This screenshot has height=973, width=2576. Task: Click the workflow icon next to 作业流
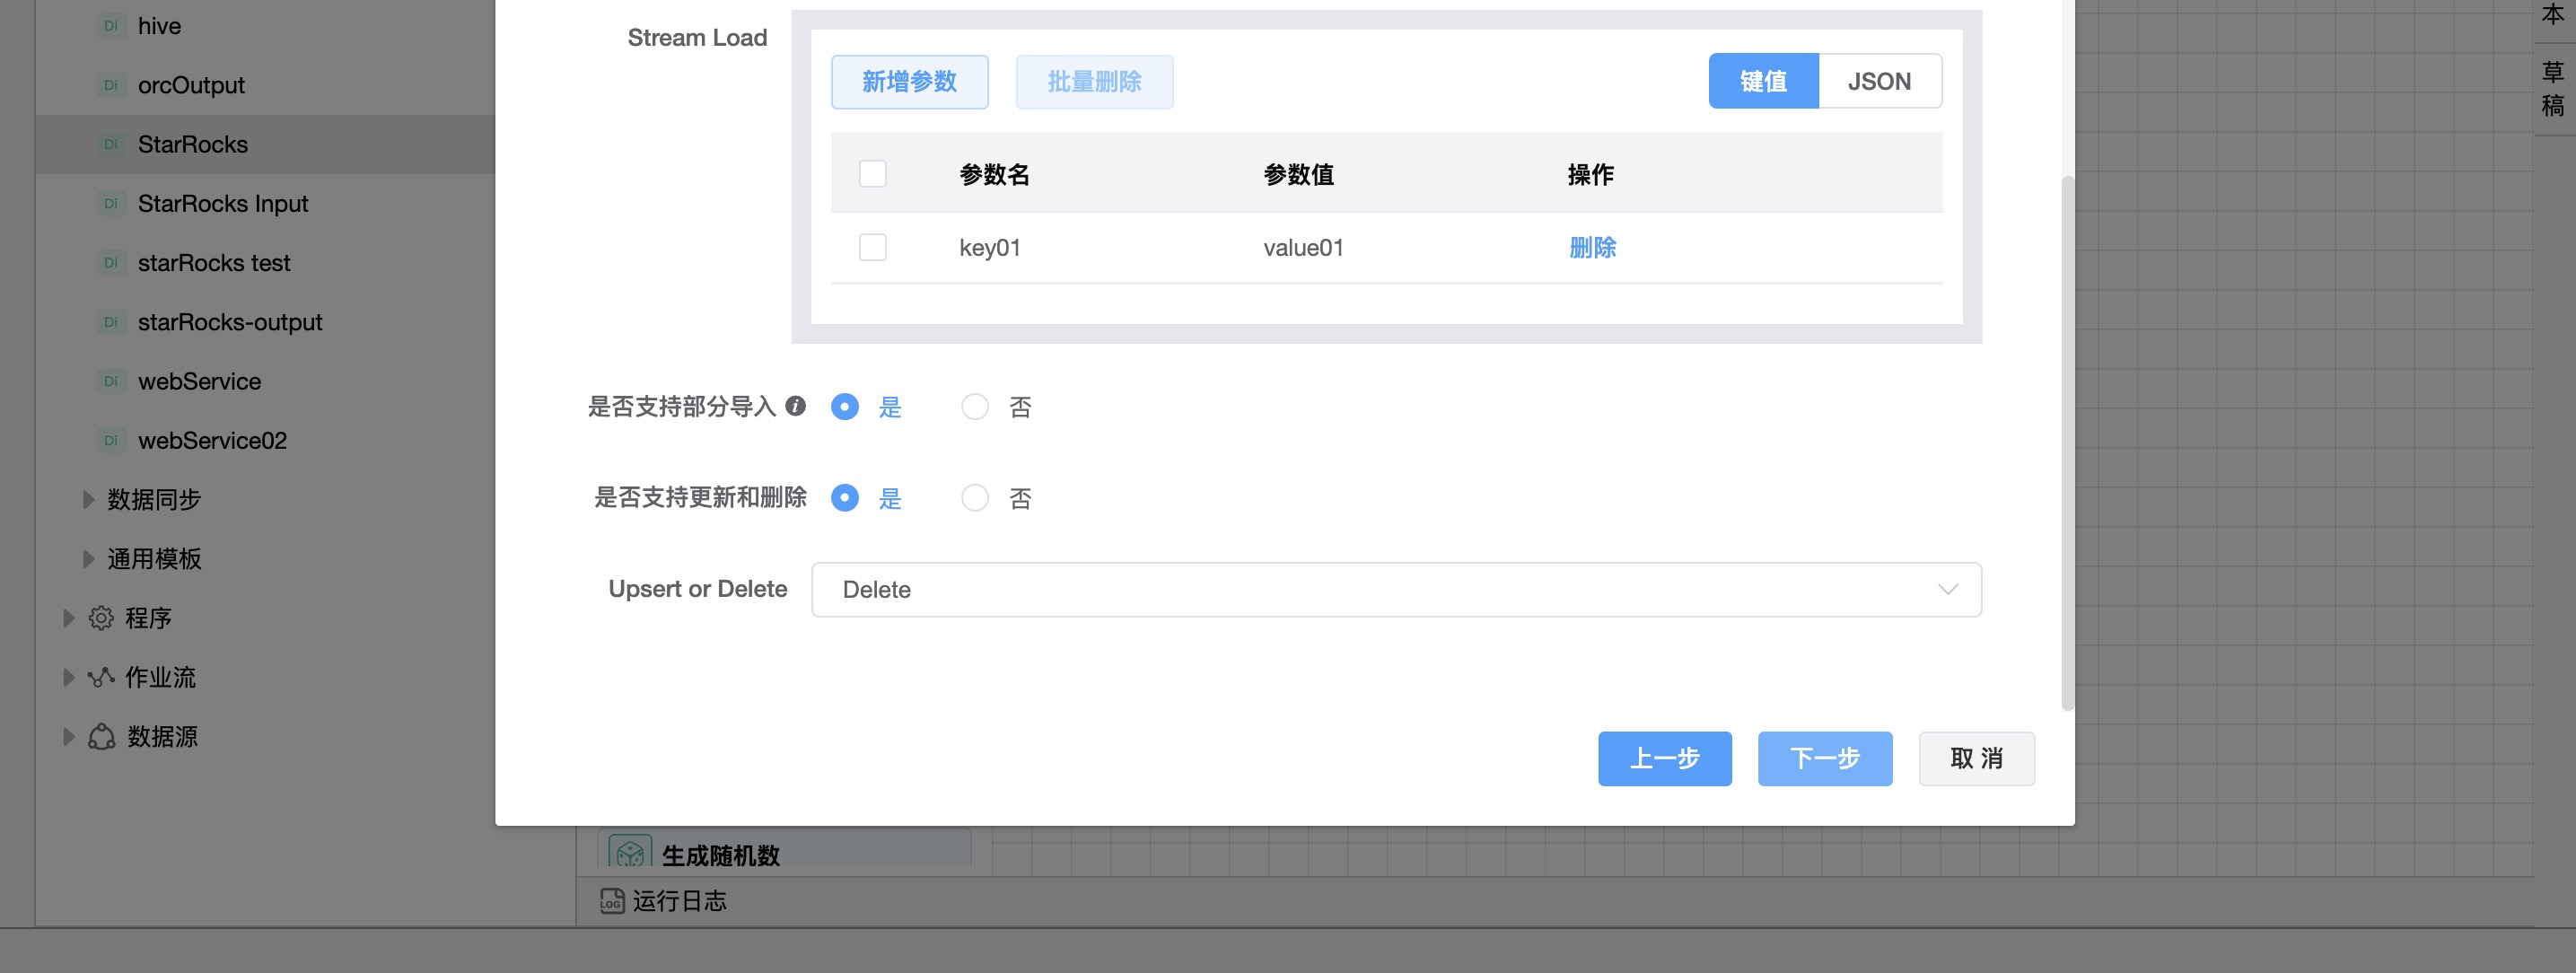click(x=101, y=677)
